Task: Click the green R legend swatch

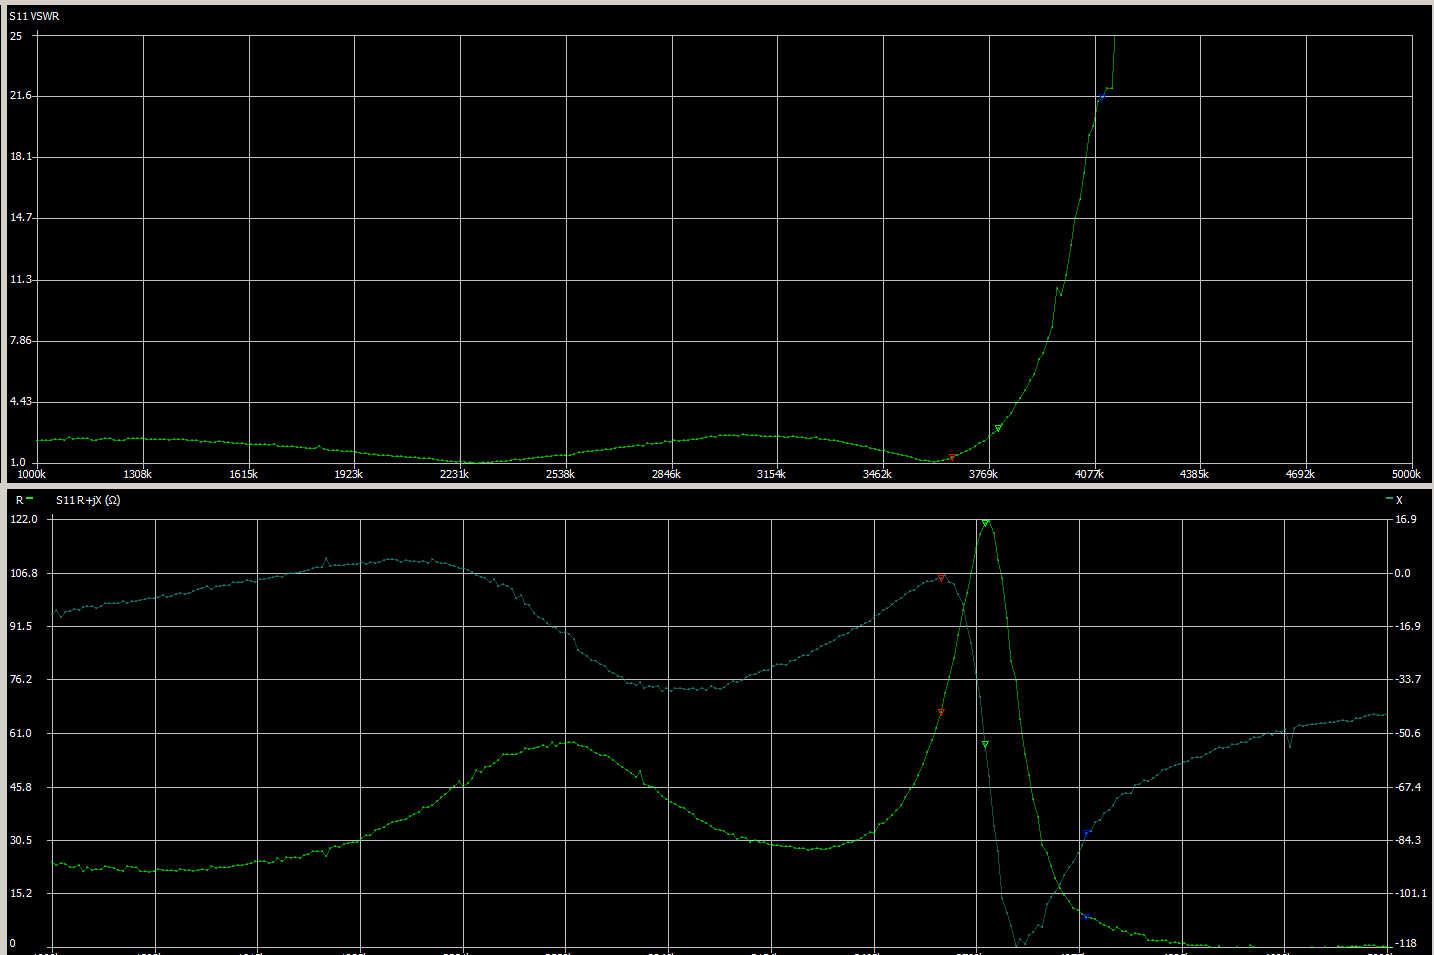Action: [x=30, y=499]
